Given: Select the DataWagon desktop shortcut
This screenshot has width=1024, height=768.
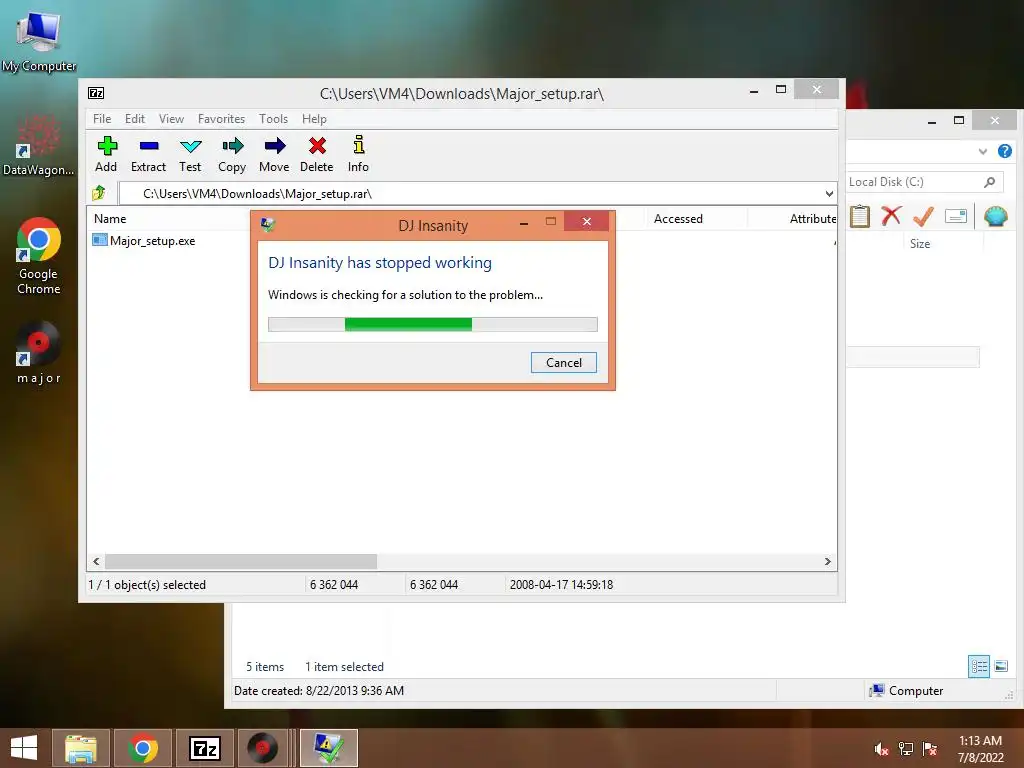Looking at the screenshot, I should (x=39, y=145).
